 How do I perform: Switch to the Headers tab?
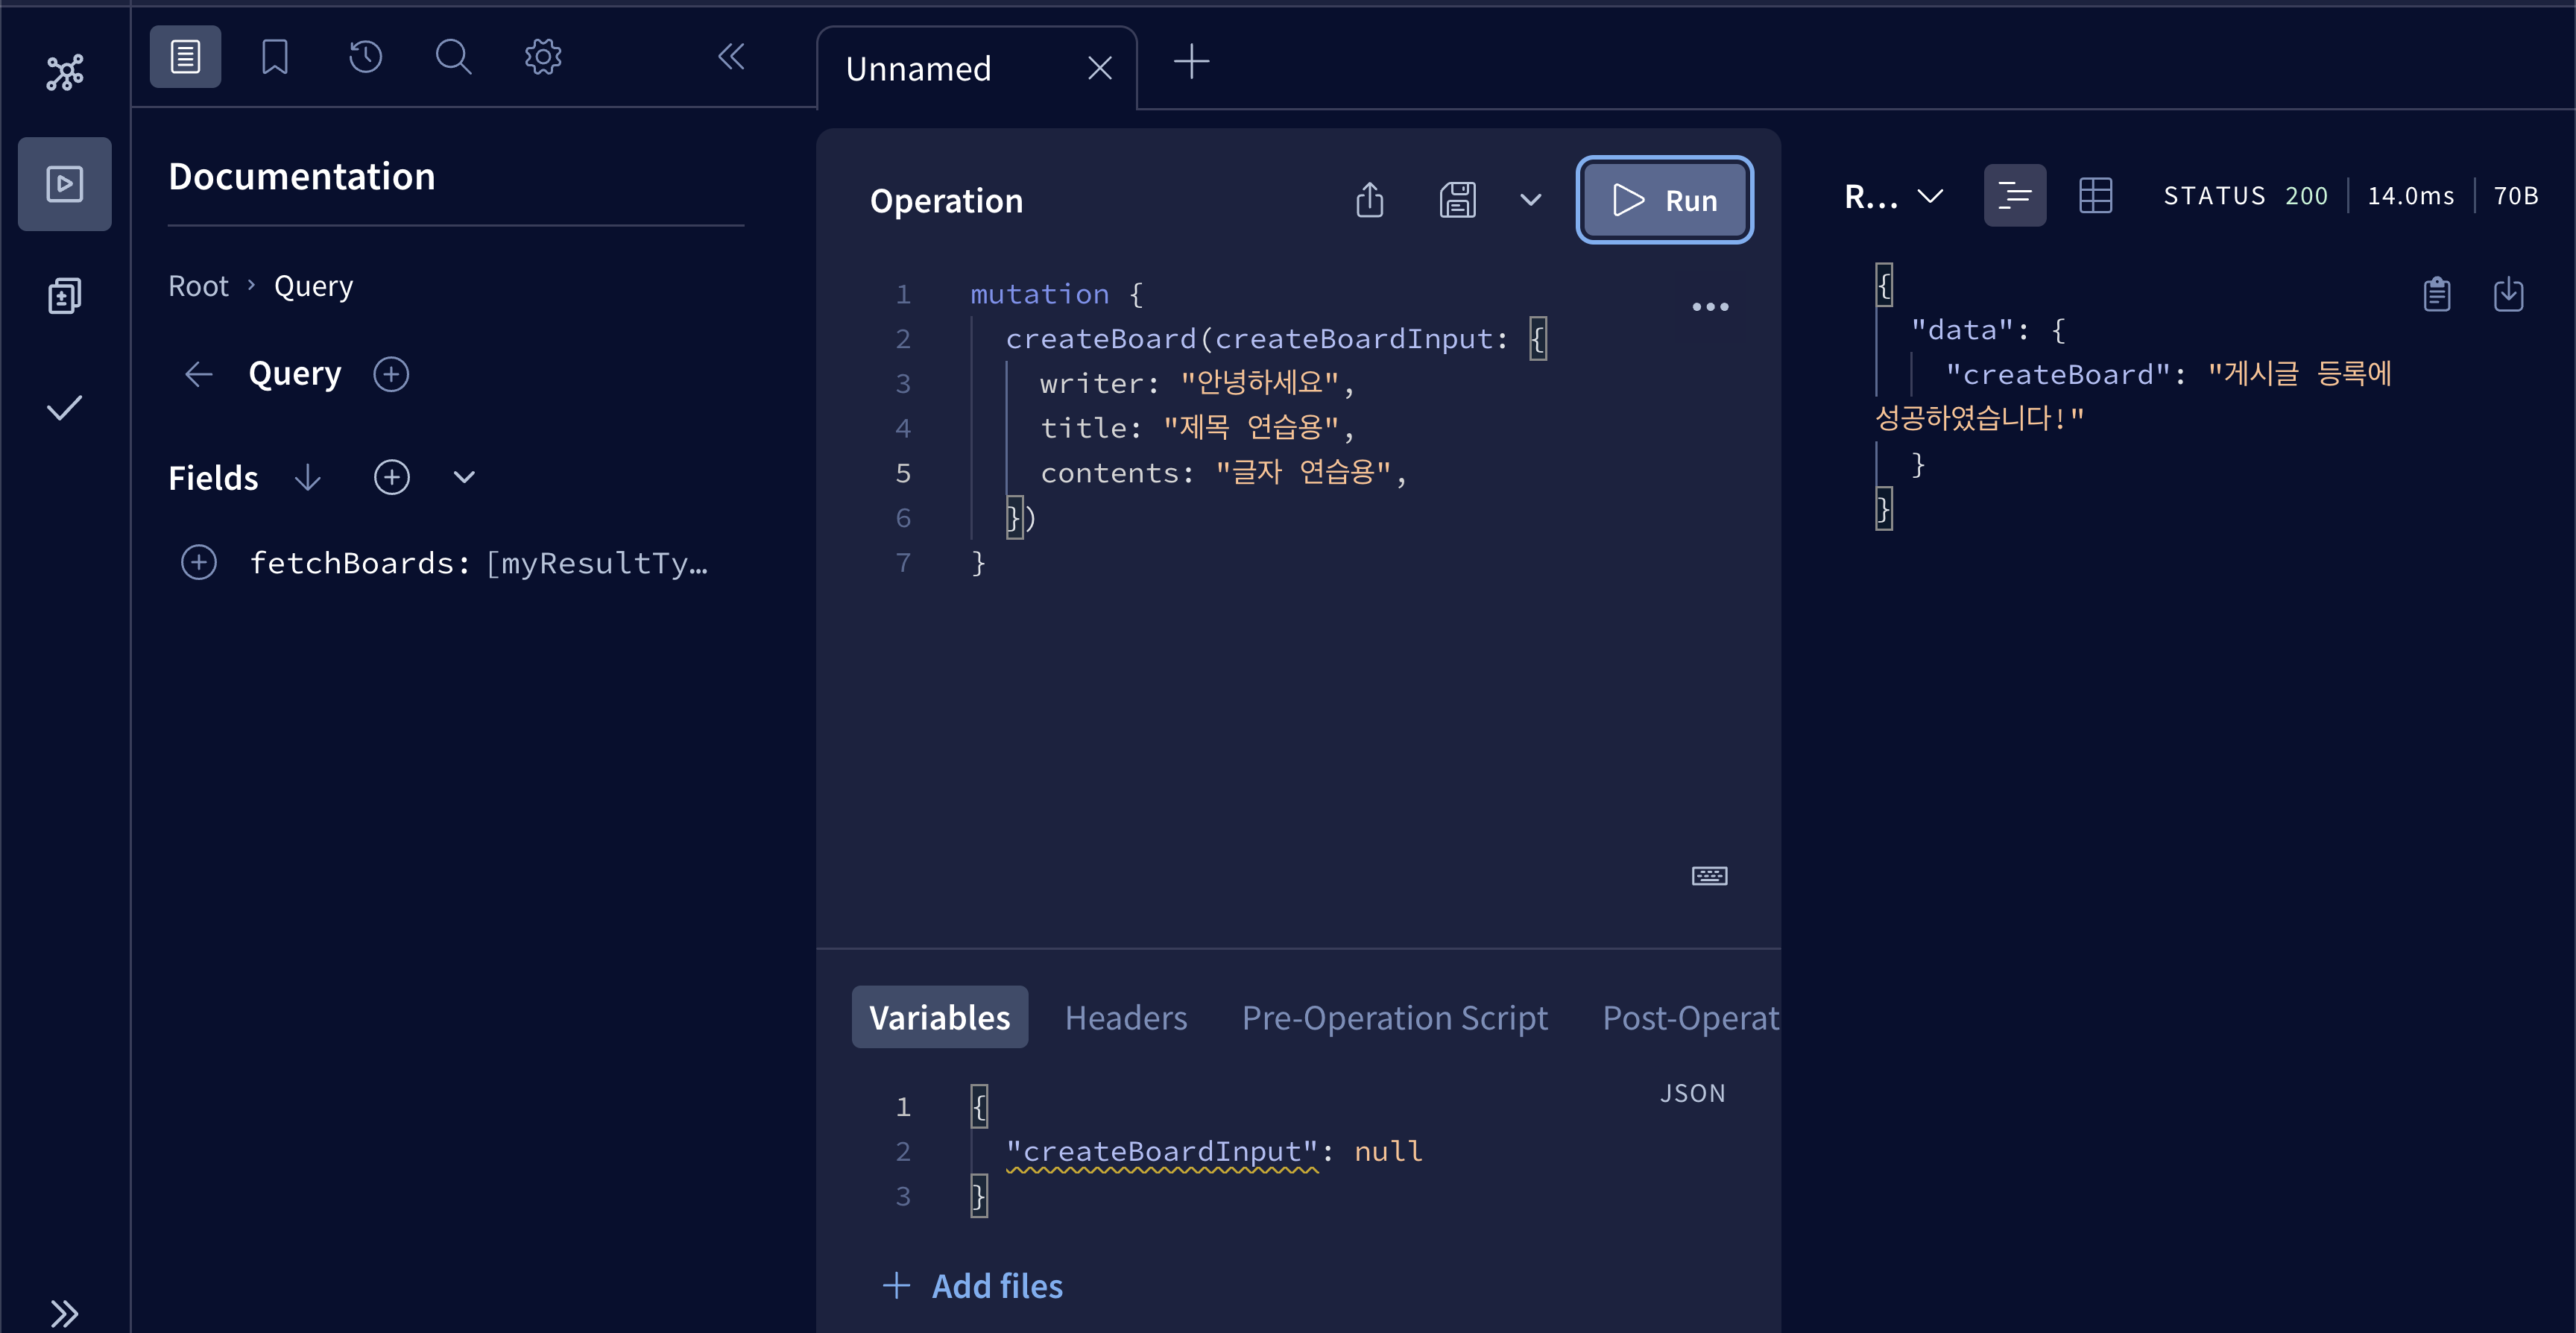[x=1125, y=1017]
